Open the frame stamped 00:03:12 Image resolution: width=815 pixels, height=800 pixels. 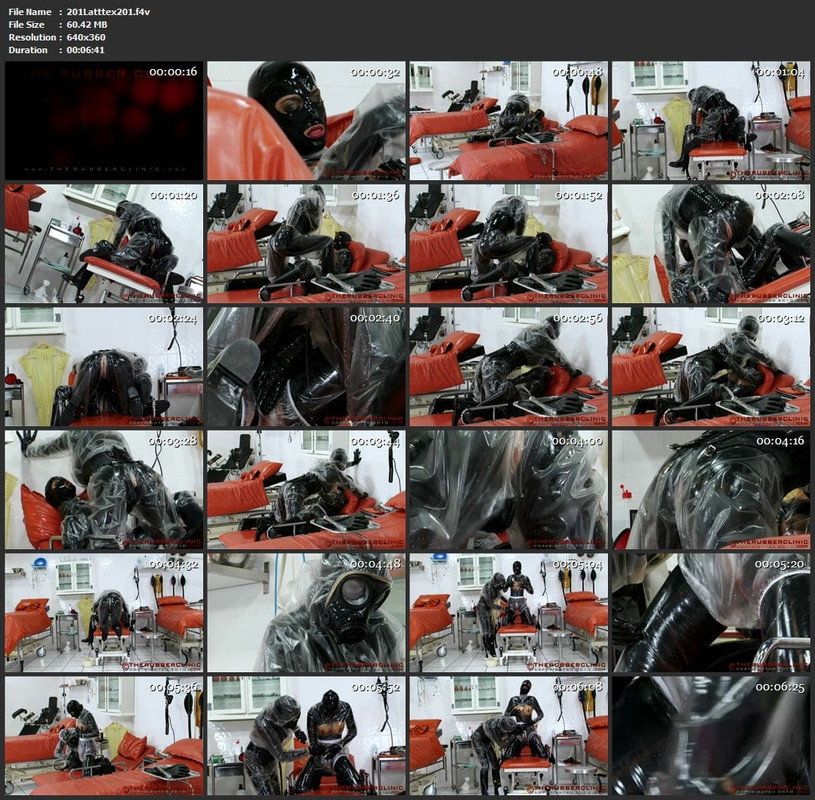point(711,366)
